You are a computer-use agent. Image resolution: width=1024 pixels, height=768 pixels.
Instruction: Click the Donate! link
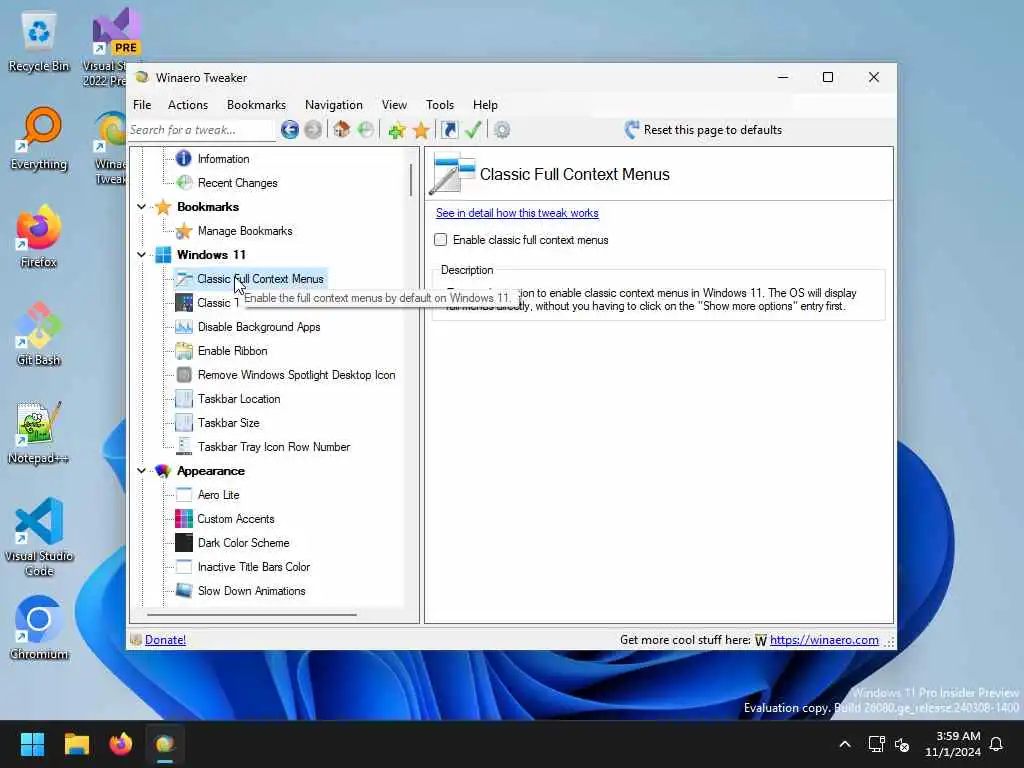[165, 640]
